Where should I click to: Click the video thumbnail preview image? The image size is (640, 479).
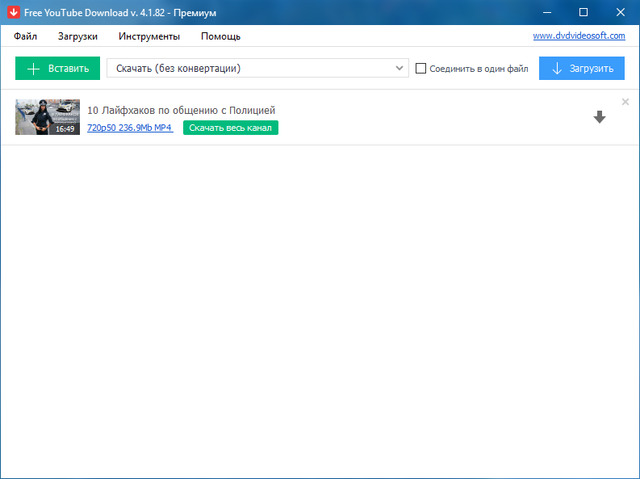coord(47,113)
